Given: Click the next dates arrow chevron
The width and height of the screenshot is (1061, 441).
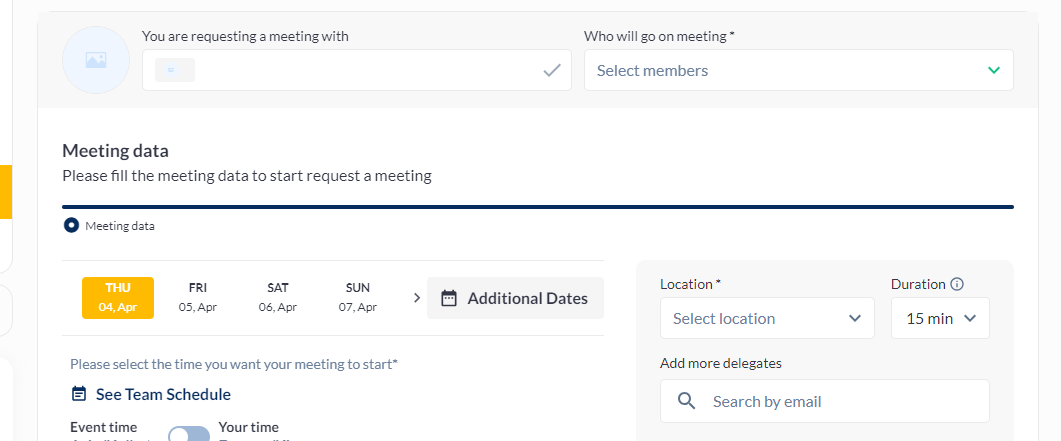Looking at the screenshot, I should pyautogui.click(x=416, y=297).
